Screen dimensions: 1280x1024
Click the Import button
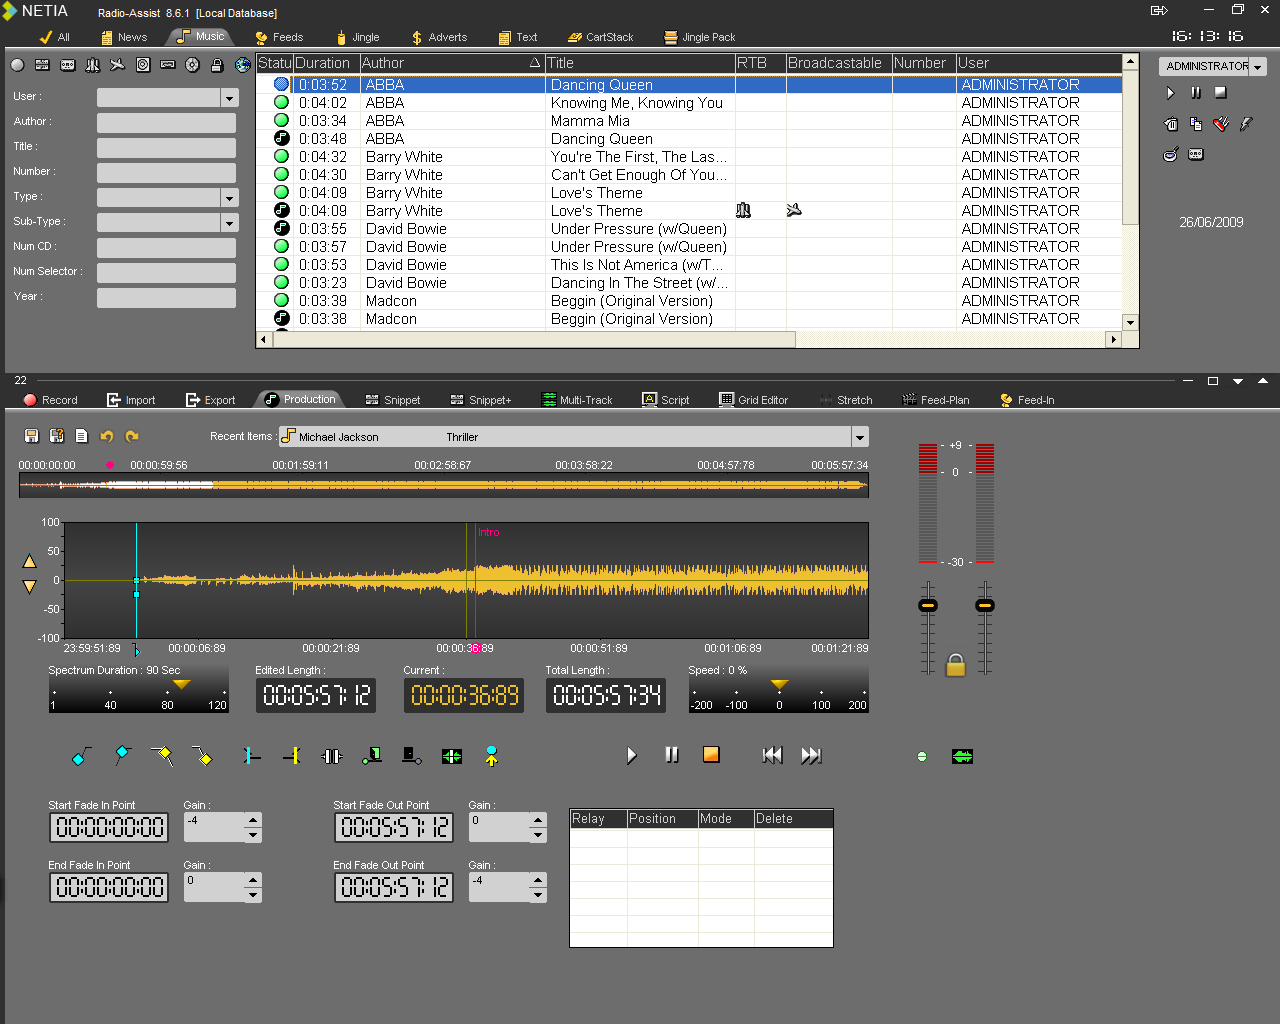coord(131,400)
